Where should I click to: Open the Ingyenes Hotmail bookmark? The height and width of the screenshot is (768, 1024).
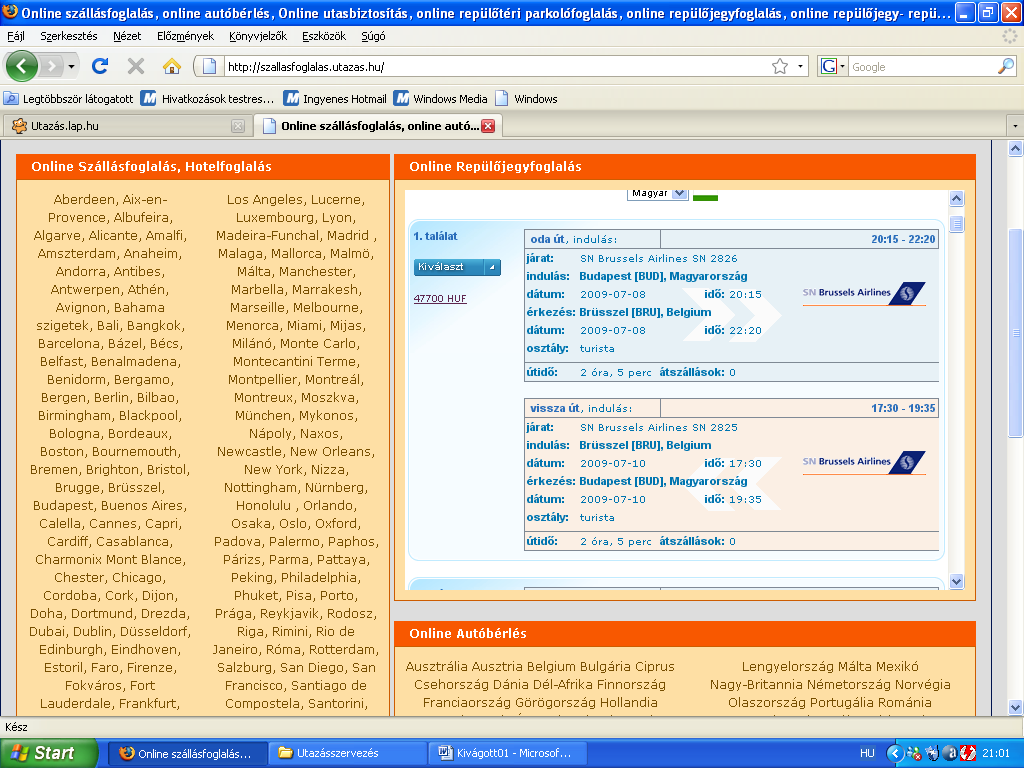click(335, 99)
